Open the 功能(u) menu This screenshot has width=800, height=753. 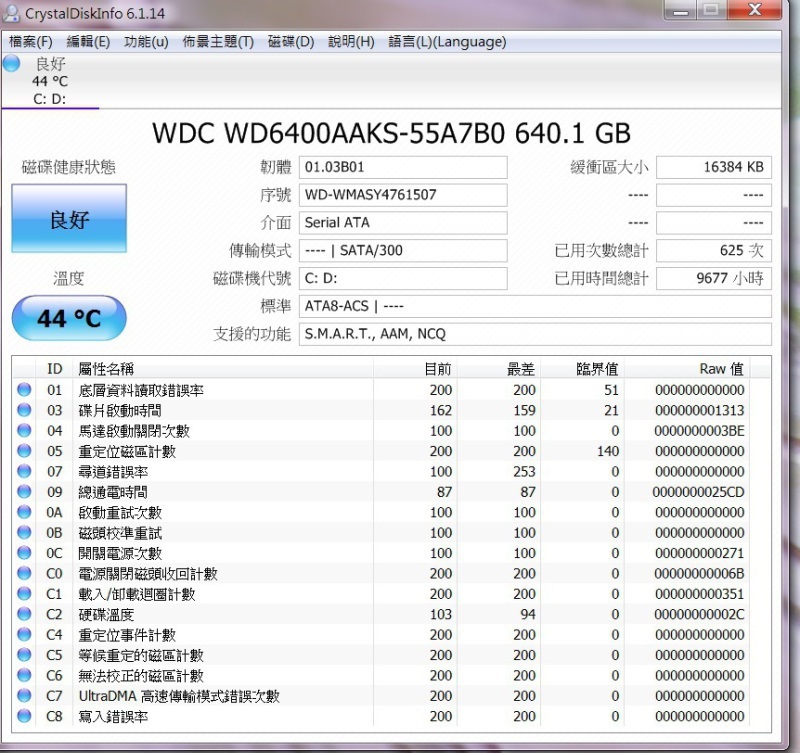(146, 42)
